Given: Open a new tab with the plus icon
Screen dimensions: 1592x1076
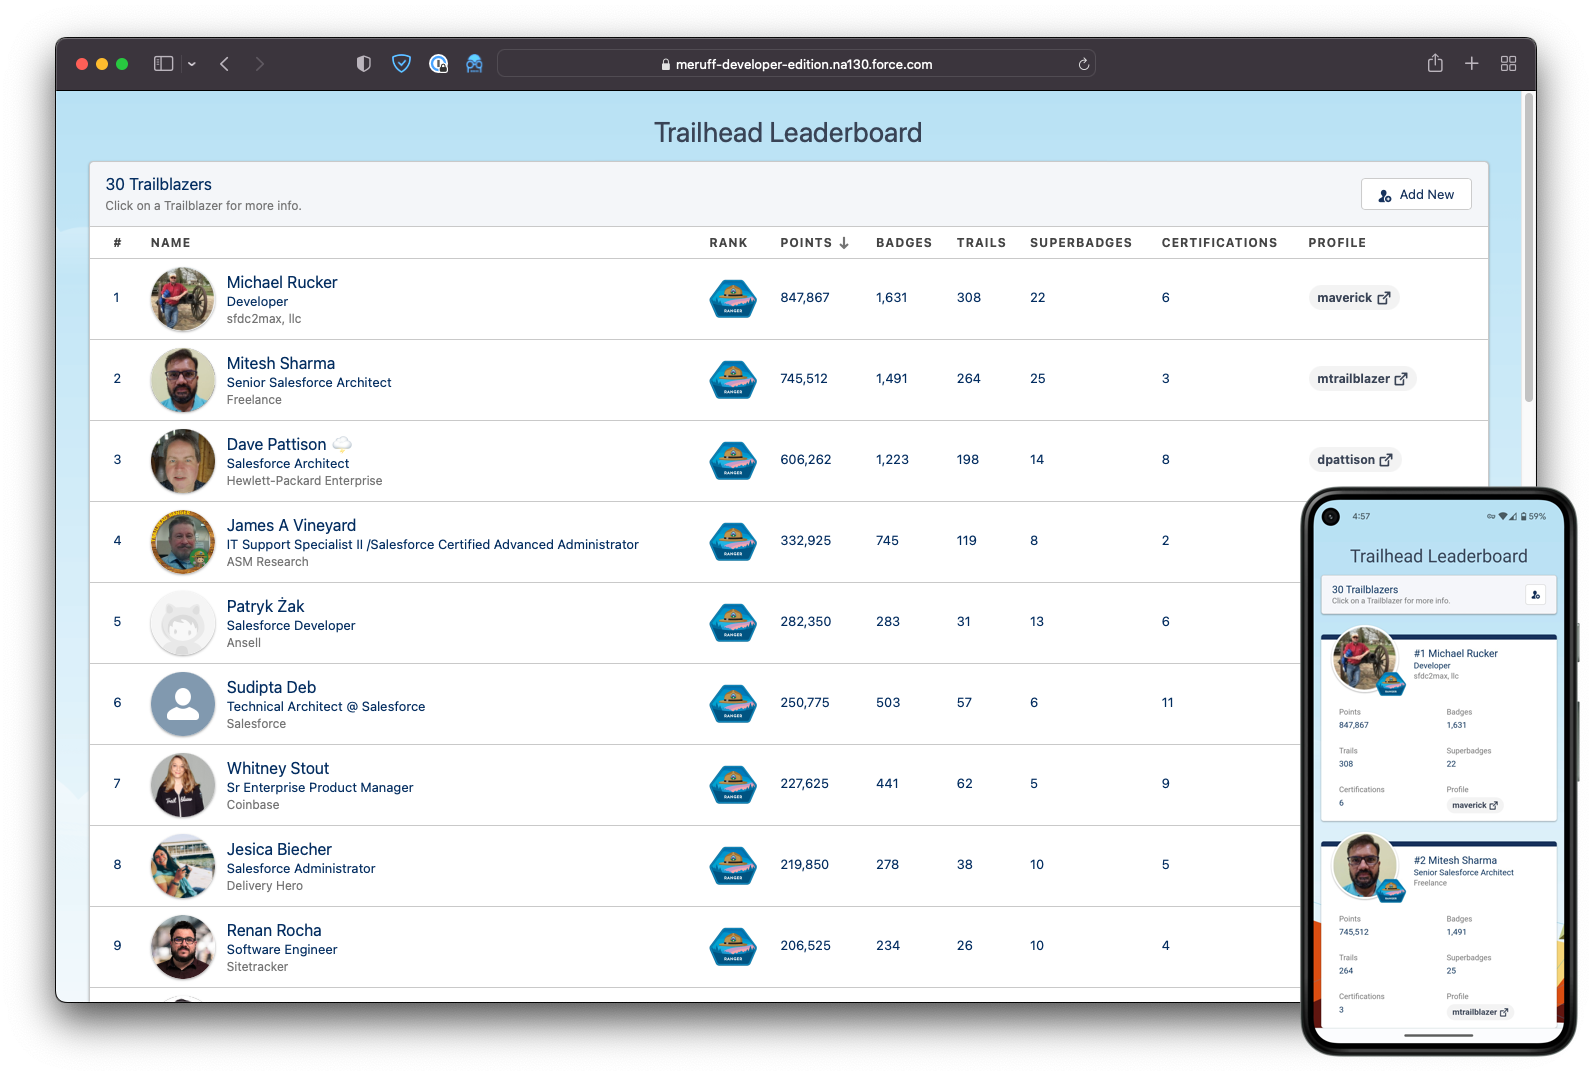Looking at the screenshot, I should (x=1472, y=64).
